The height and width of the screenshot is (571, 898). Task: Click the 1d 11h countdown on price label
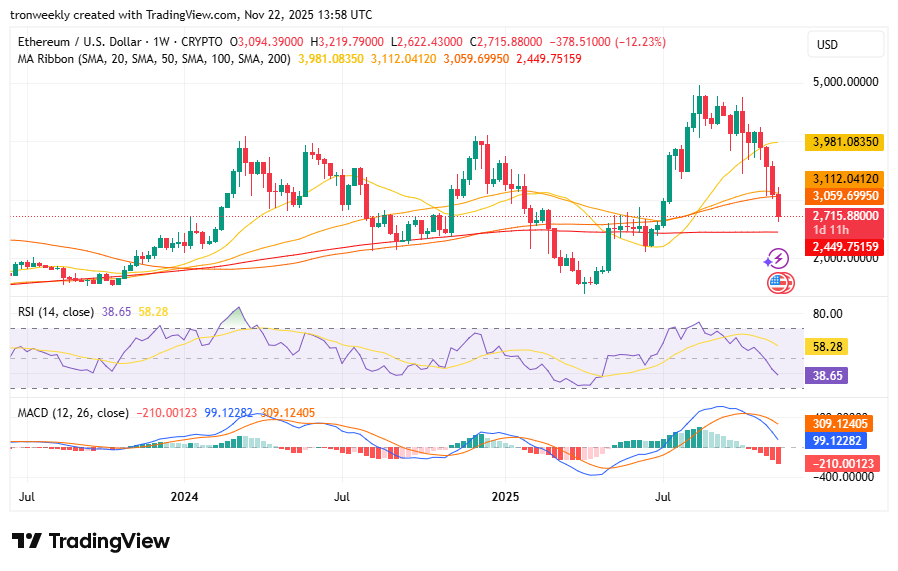(x=831, y=230)
